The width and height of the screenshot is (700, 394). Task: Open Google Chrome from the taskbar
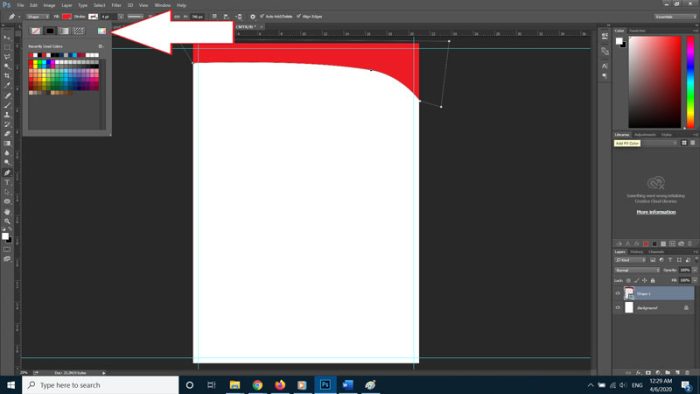[258, 385]
